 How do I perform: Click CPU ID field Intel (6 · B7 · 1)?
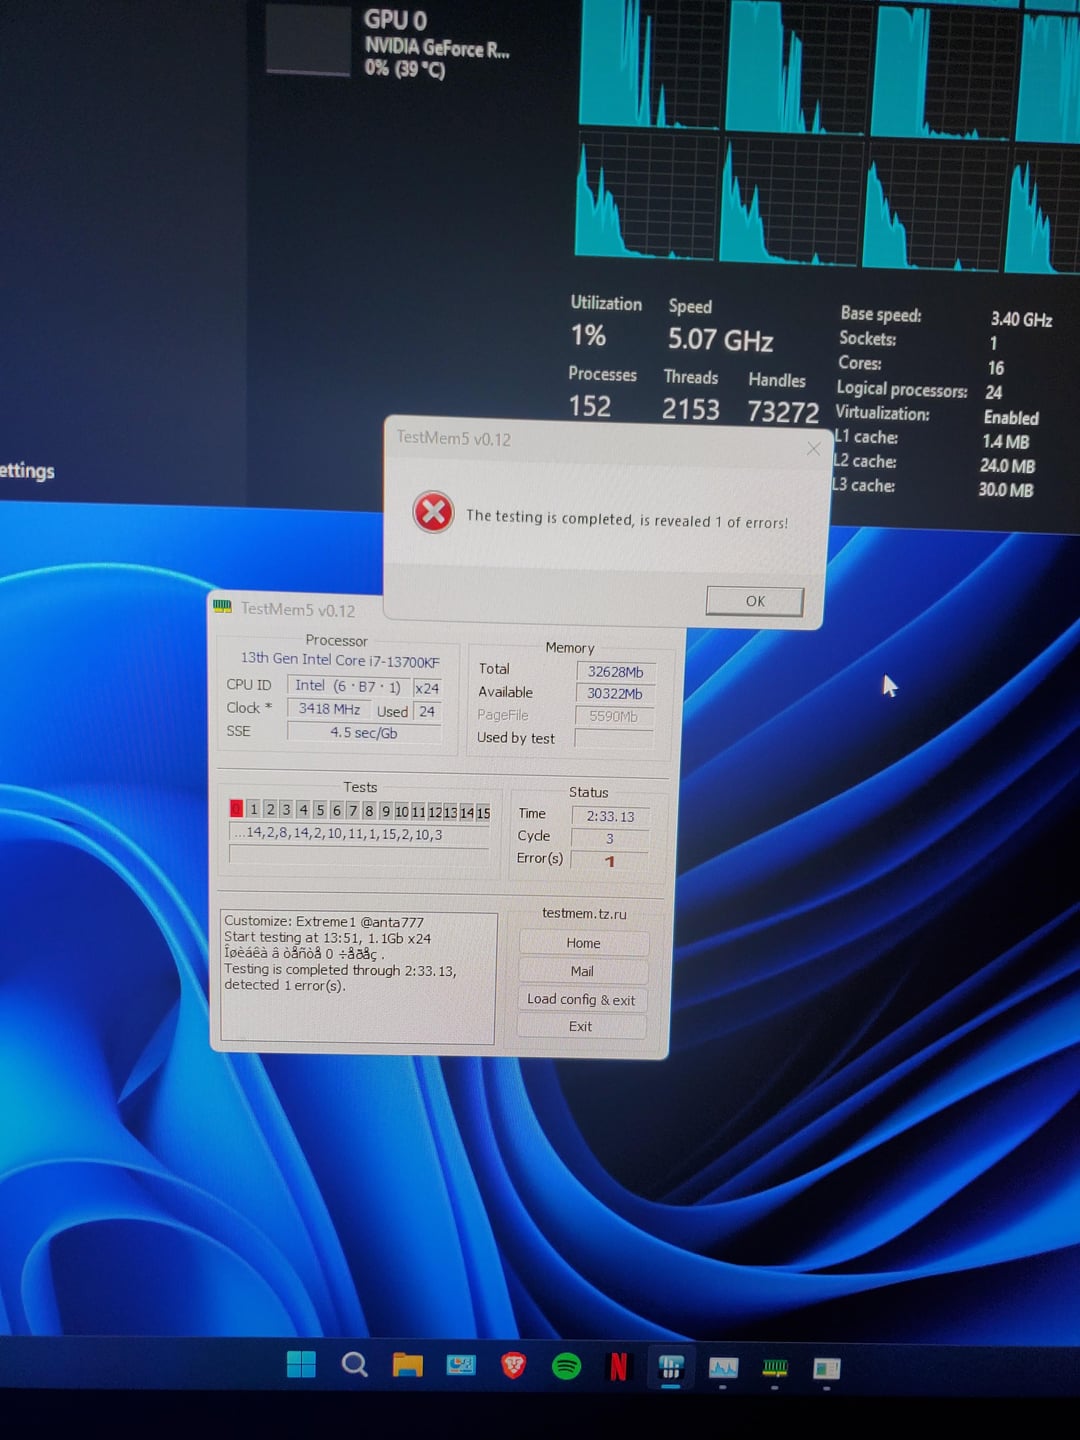pos(347,685)
